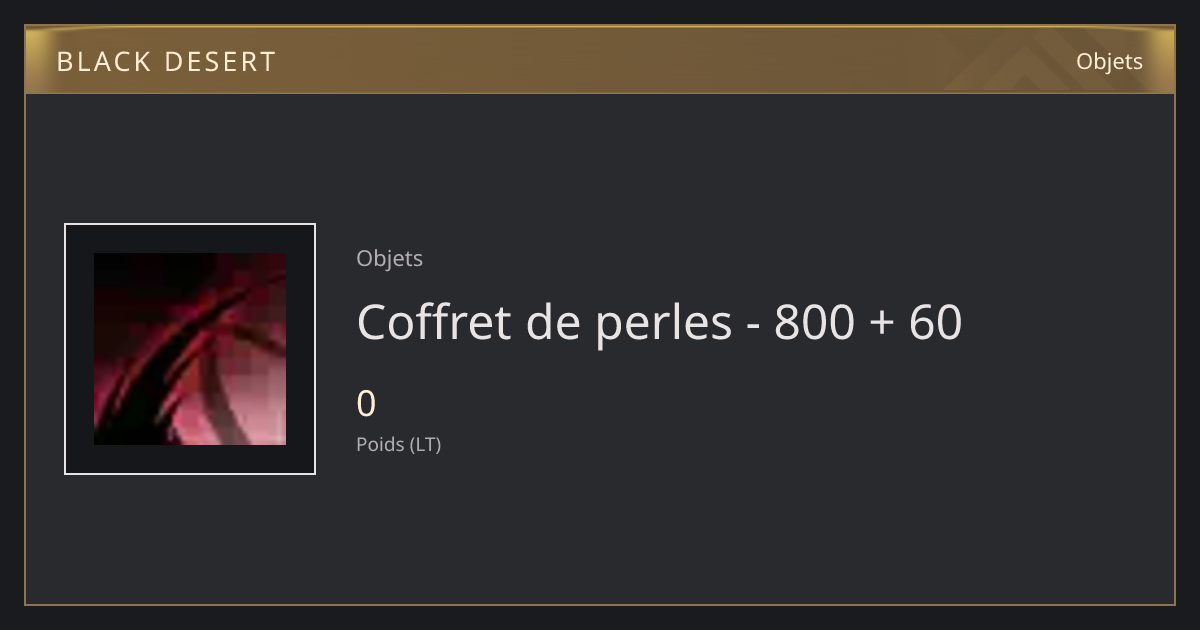The width and height of the screenshot is (1200, 630).
Task: Select the number 800 in the title
Action: [x=814, y=322]
